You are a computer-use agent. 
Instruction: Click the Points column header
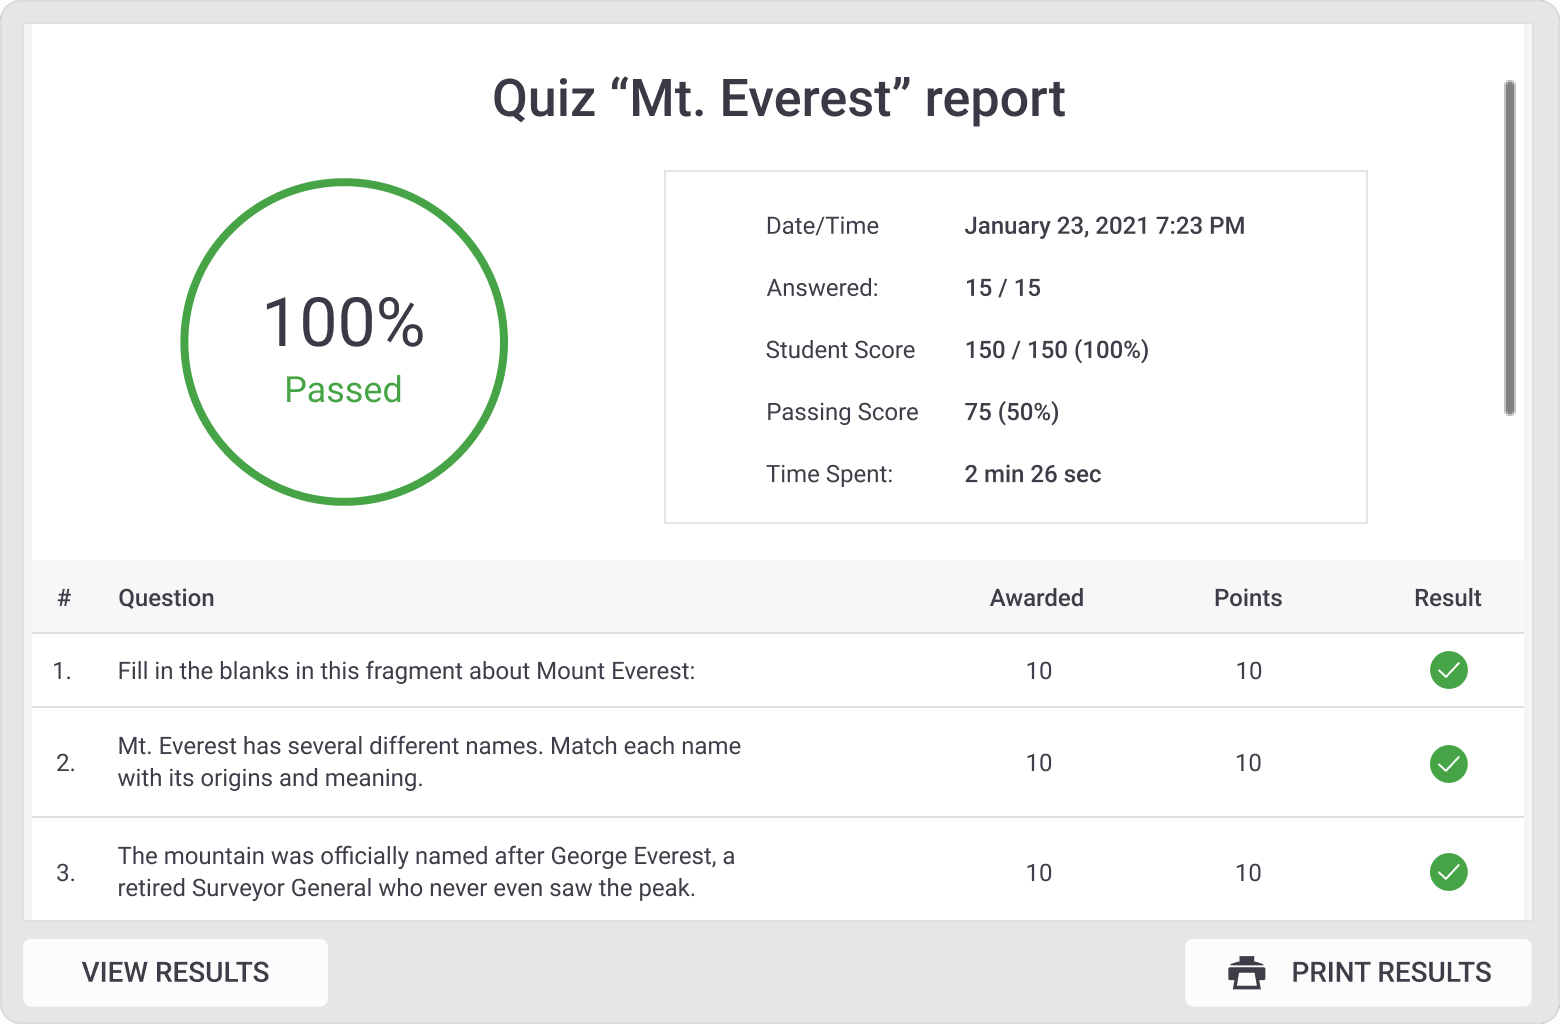coord(1247,597)
